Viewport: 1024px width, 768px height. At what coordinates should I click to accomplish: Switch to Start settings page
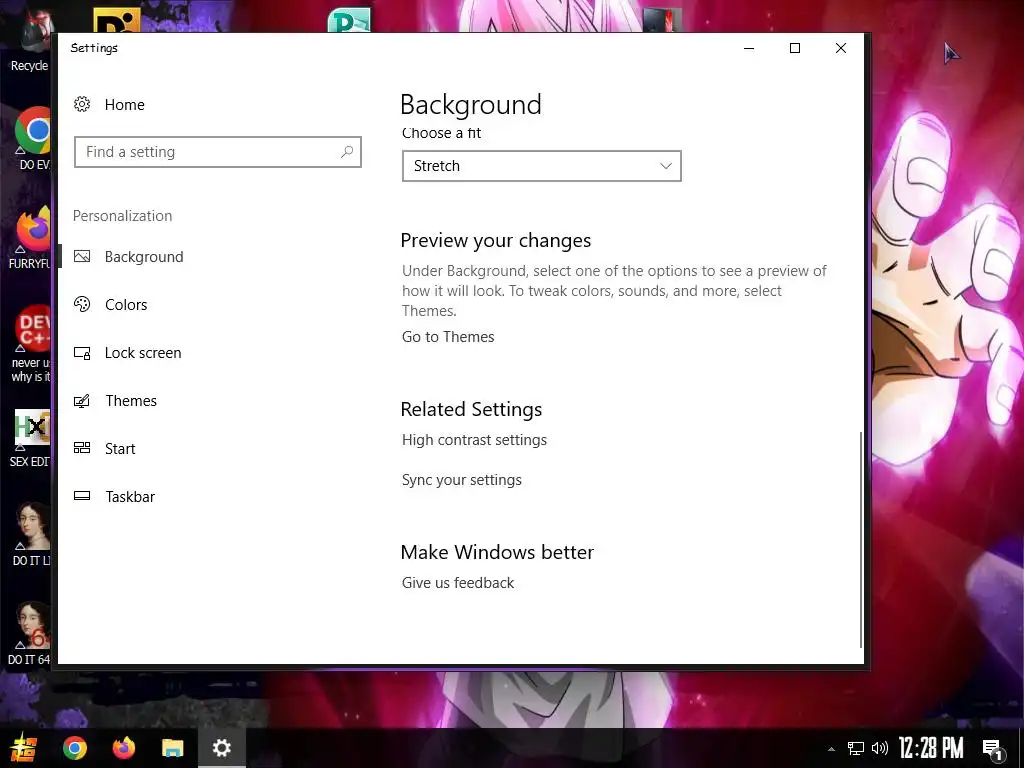(120, 449)
